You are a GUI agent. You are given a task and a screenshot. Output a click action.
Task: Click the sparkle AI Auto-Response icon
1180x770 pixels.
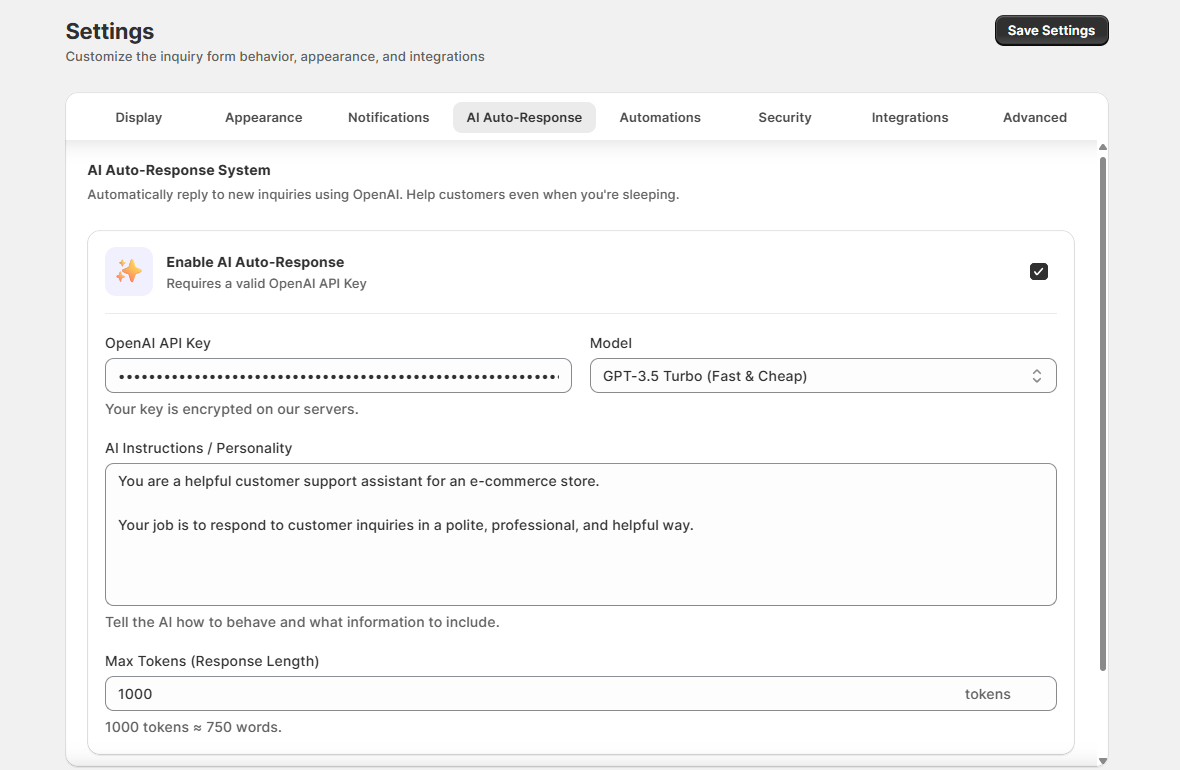click(129, 271)
